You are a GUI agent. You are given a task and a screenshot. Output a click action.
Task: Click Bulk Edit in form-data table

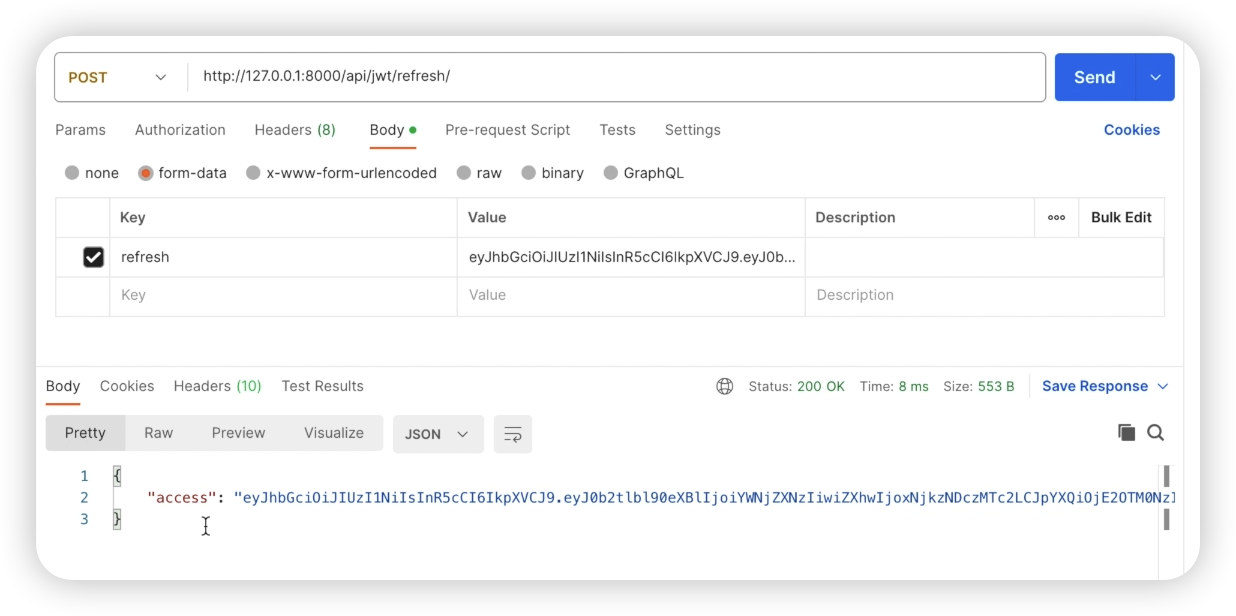pos(1121,217)
